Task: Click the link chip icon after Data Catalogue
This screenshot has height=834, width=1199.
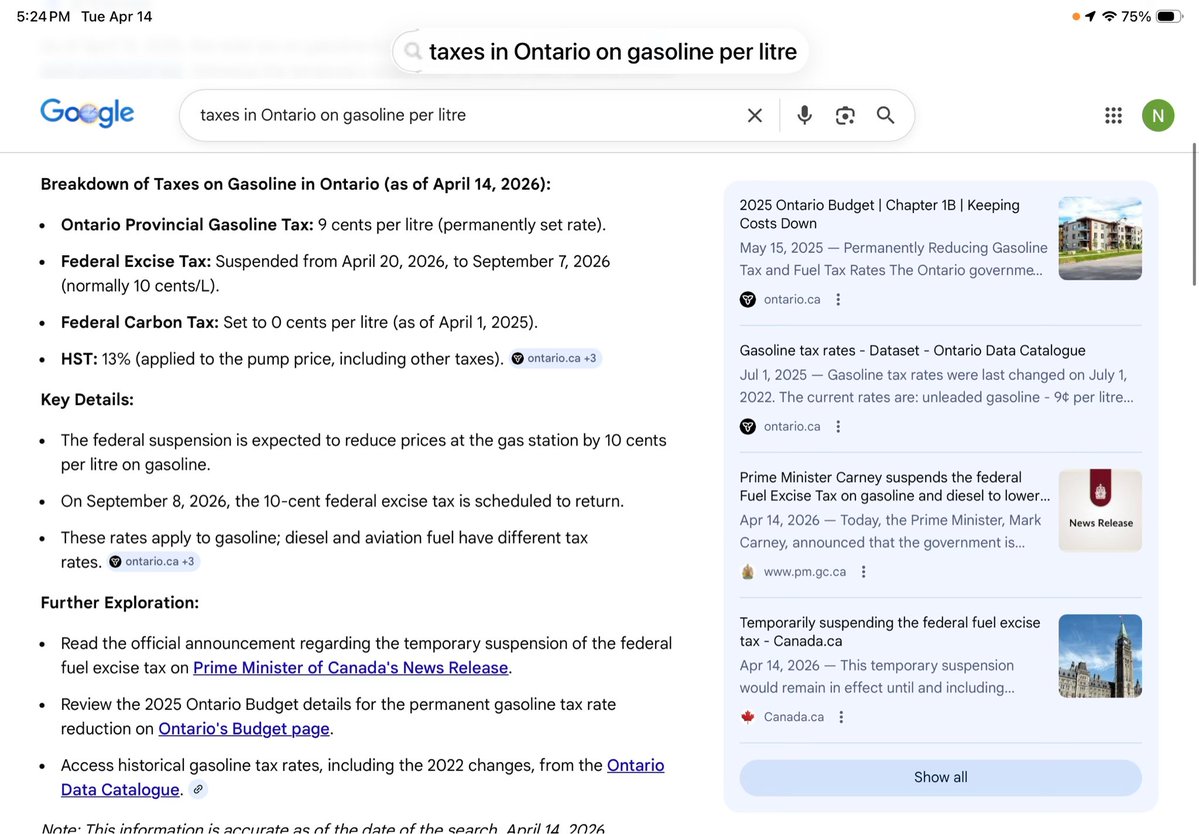Action: (198, 790)
